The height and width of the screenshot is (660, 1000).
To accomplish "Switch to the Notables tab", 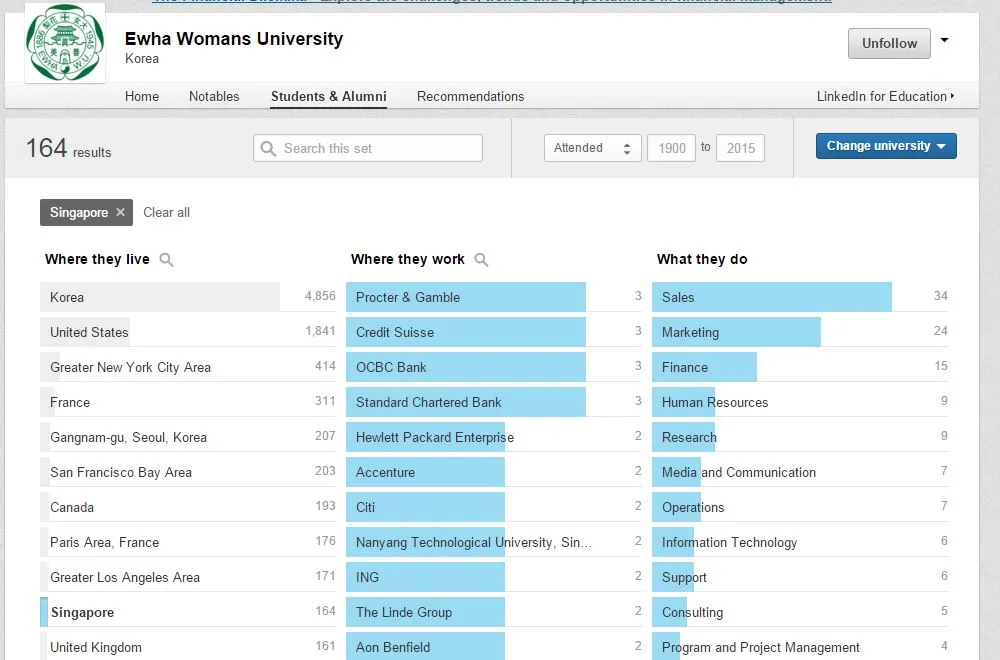I will pos(214,96).
